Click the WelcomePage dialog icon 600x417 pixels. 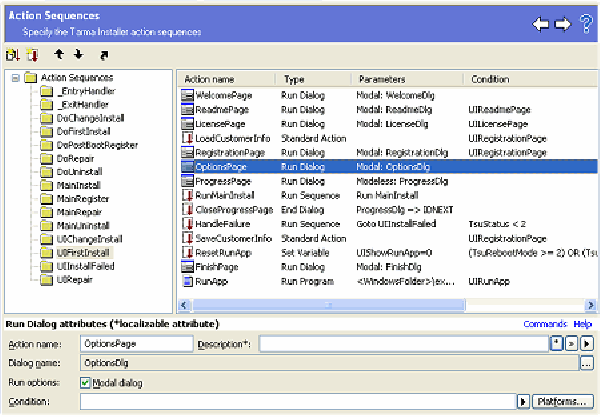[x=187, y=95]
